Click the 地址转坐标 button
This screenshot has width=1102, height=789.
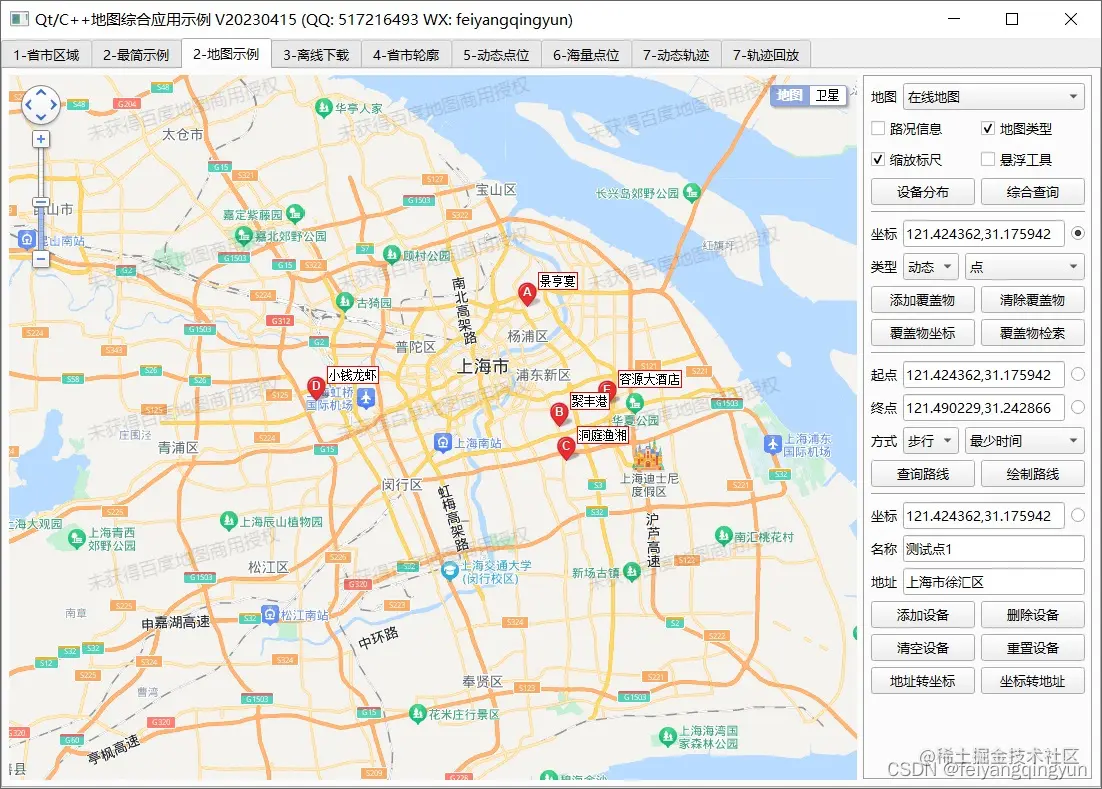tap(922, 680)
